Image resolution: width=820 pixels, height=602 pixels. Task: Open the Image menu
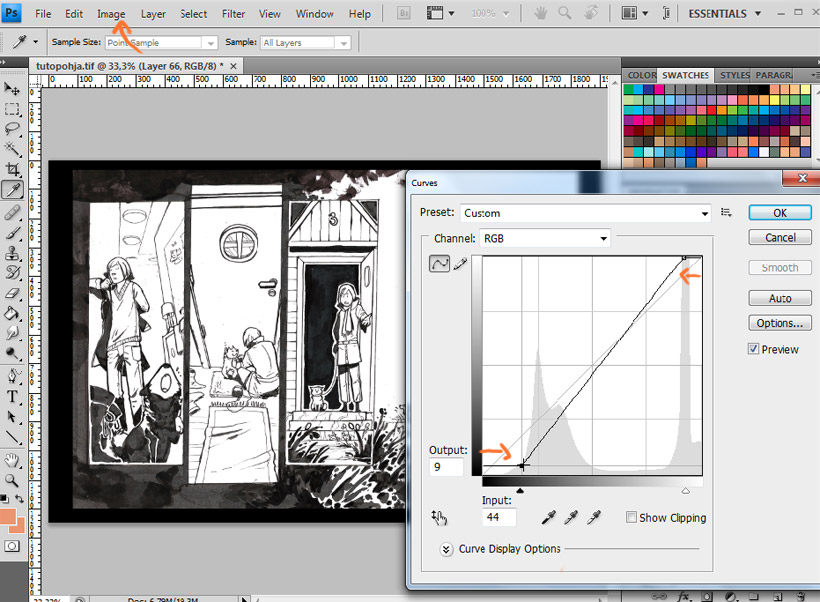[111, 14]
